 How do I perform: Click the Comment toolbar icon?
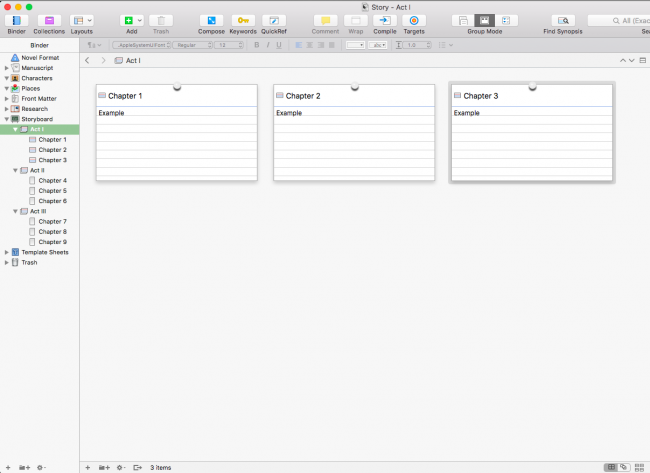click(x=325, y=20)
